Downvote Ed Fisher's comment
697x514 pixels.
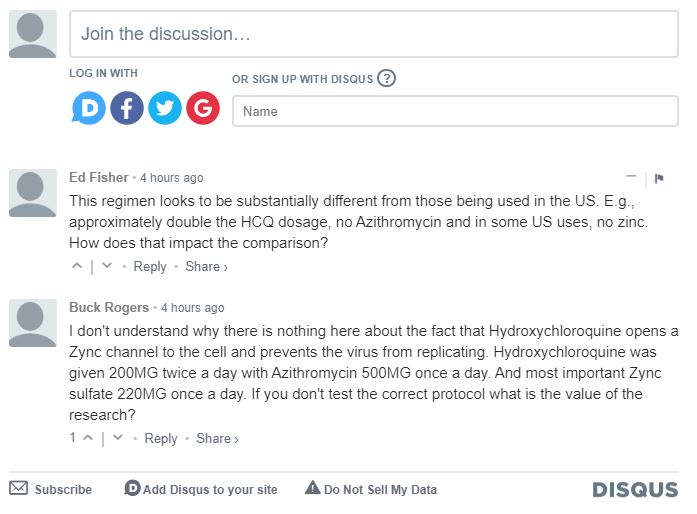point(107,266)
